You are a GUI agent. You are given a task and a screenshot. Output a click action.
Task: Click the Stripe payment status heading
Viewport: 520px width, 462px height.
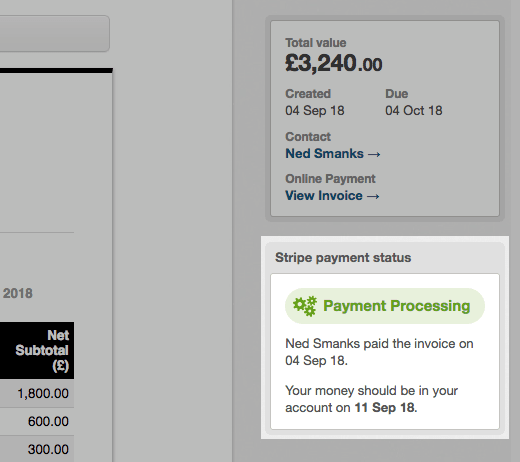point(343,258)
